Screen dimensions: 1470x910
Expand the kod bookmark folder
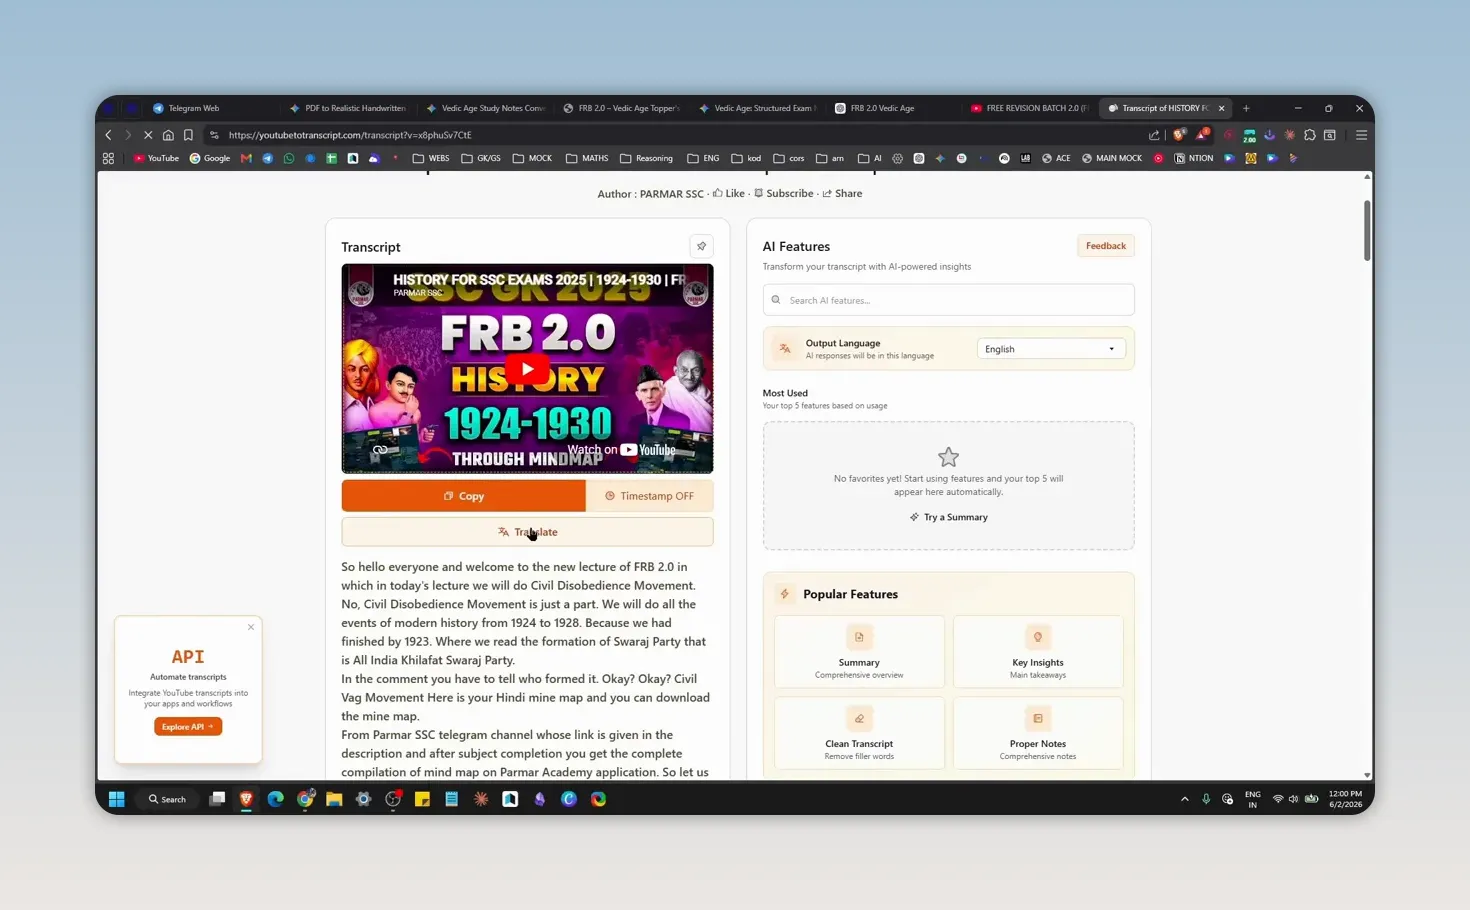746,158
